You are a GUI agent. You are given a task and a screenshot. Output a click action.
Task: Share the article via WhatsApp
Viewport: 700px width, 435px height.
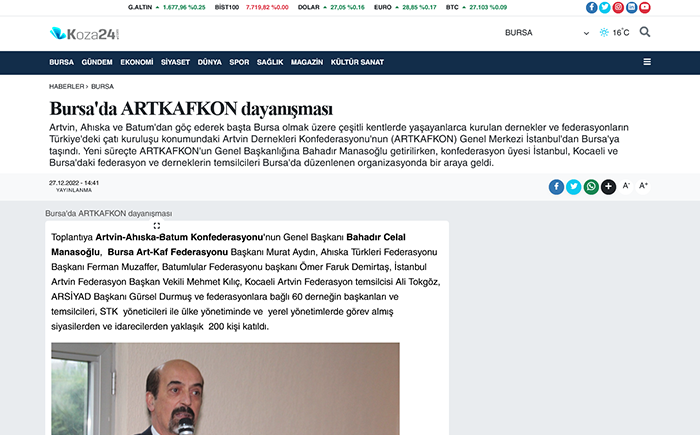591,187
